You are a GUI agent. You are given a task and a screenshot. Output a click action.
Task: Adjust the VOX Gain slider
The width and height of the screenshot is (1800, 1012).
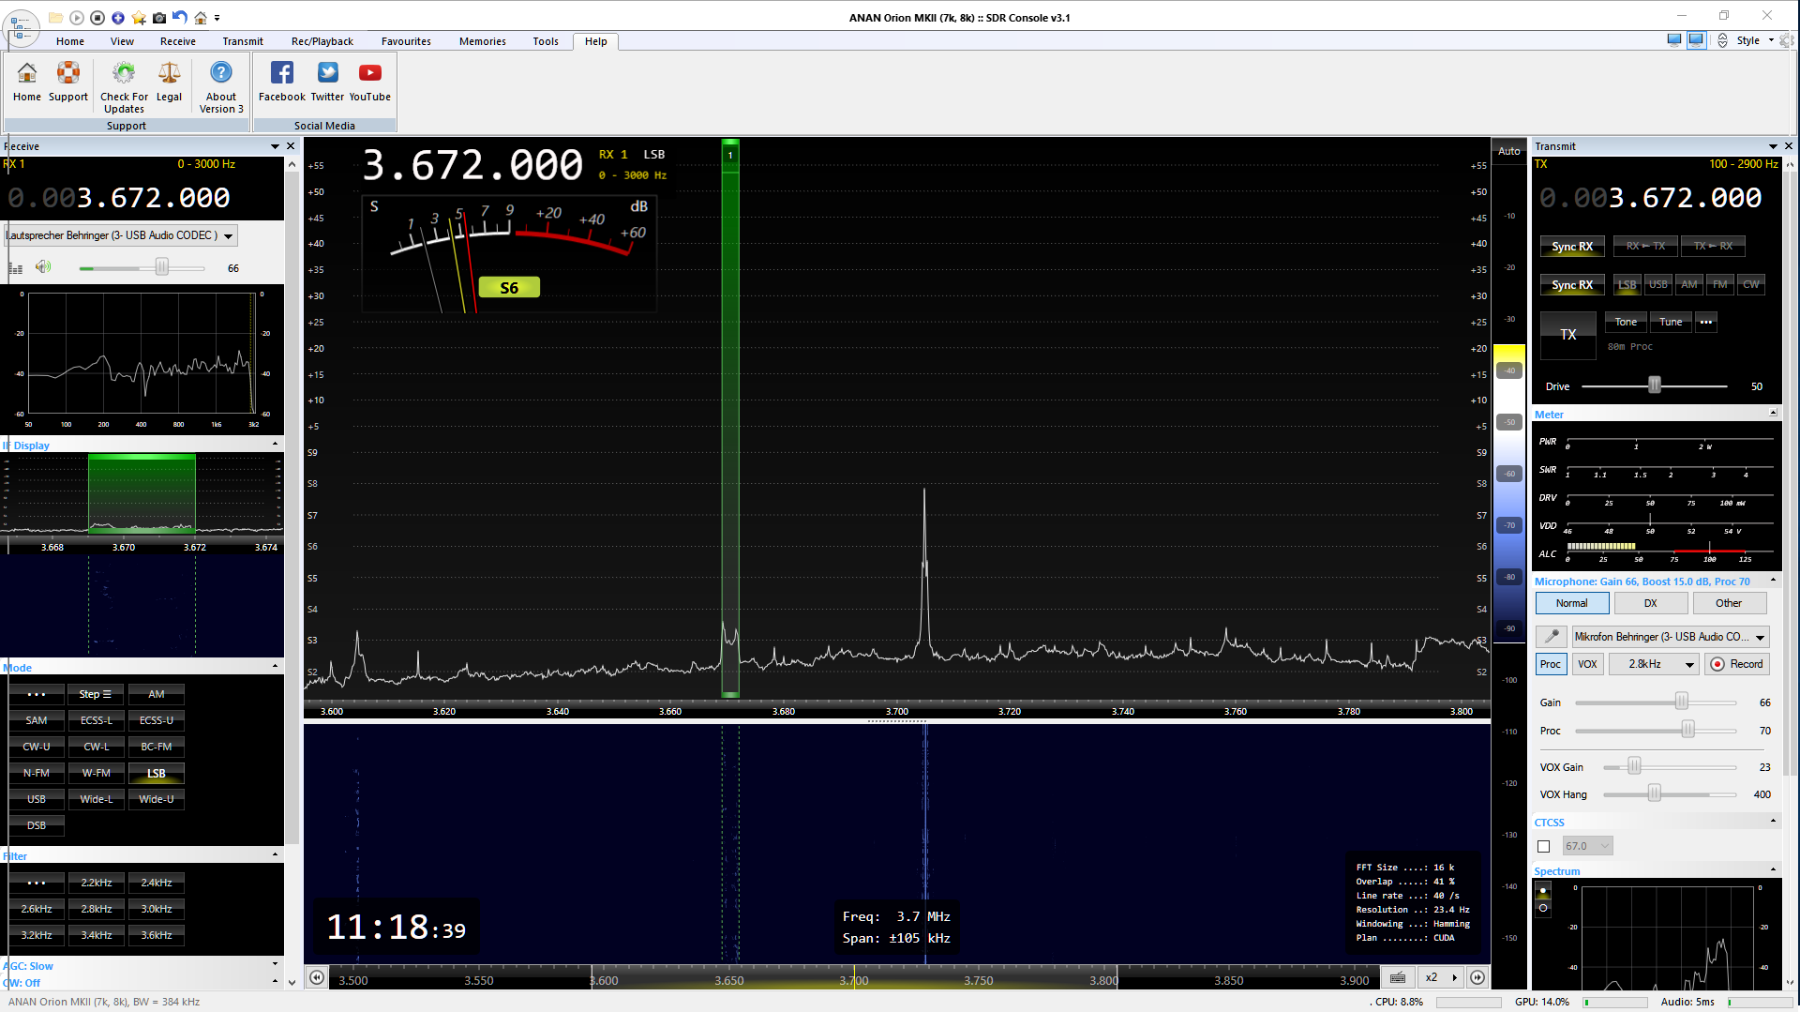pos(1634,767)
